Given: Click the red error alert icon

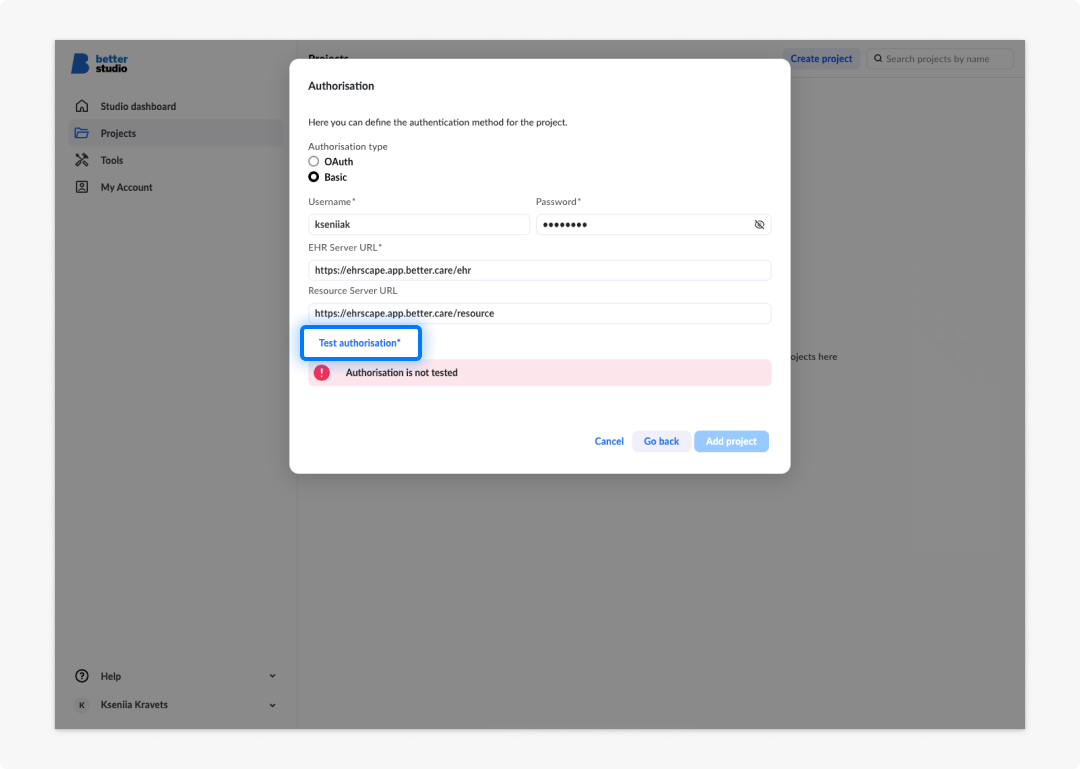Looking at the screenshot, I should click(322, 373).
